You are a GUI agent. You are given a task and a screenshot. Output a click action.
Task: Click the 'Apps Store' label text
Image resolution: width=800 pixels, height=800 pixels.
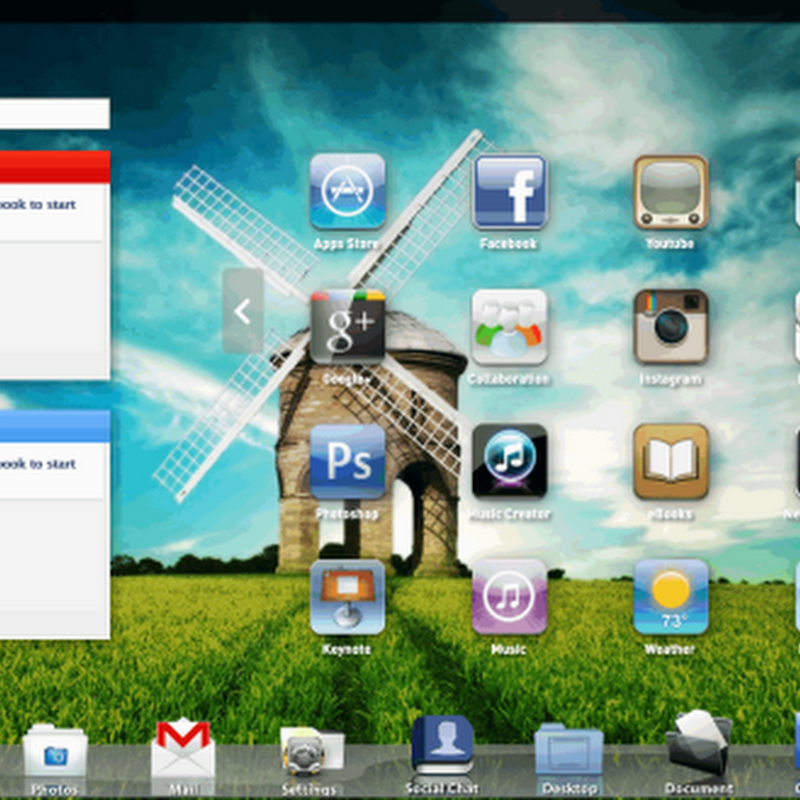coord(347,244)
